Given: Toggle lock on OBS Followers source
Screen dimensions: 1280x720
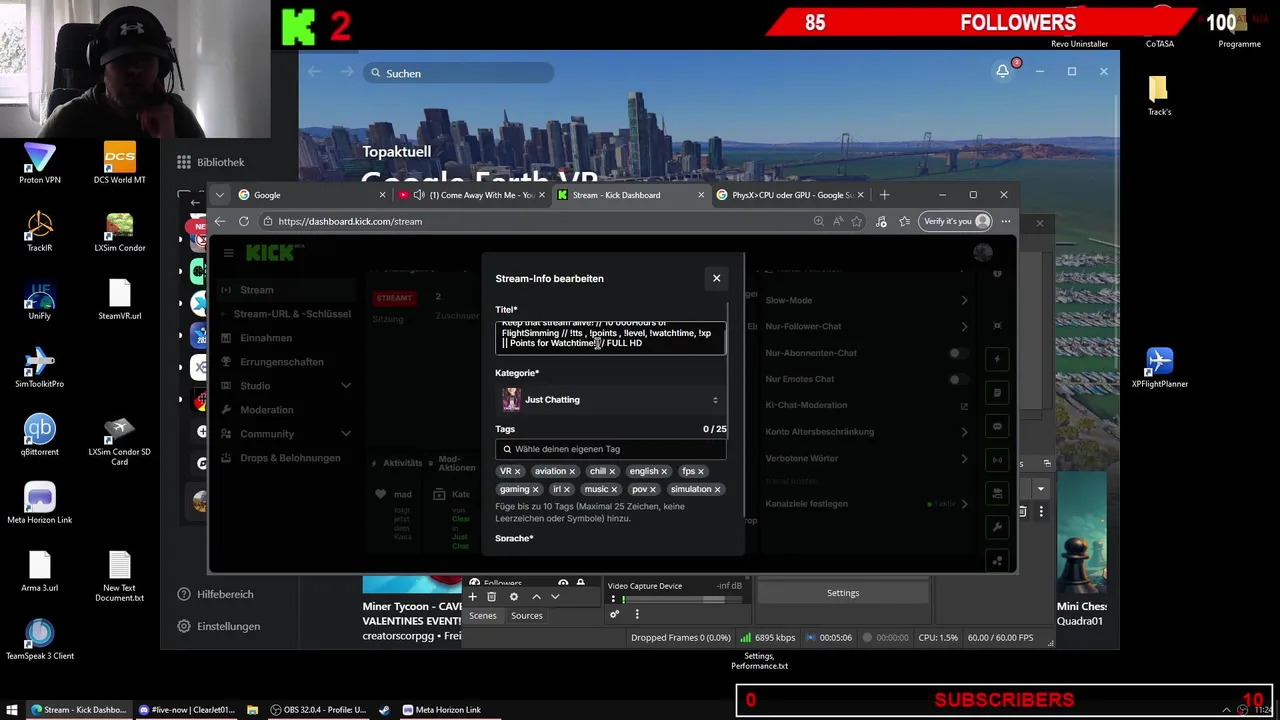Looking at the screenshot, I should click(x=580, y=583).
